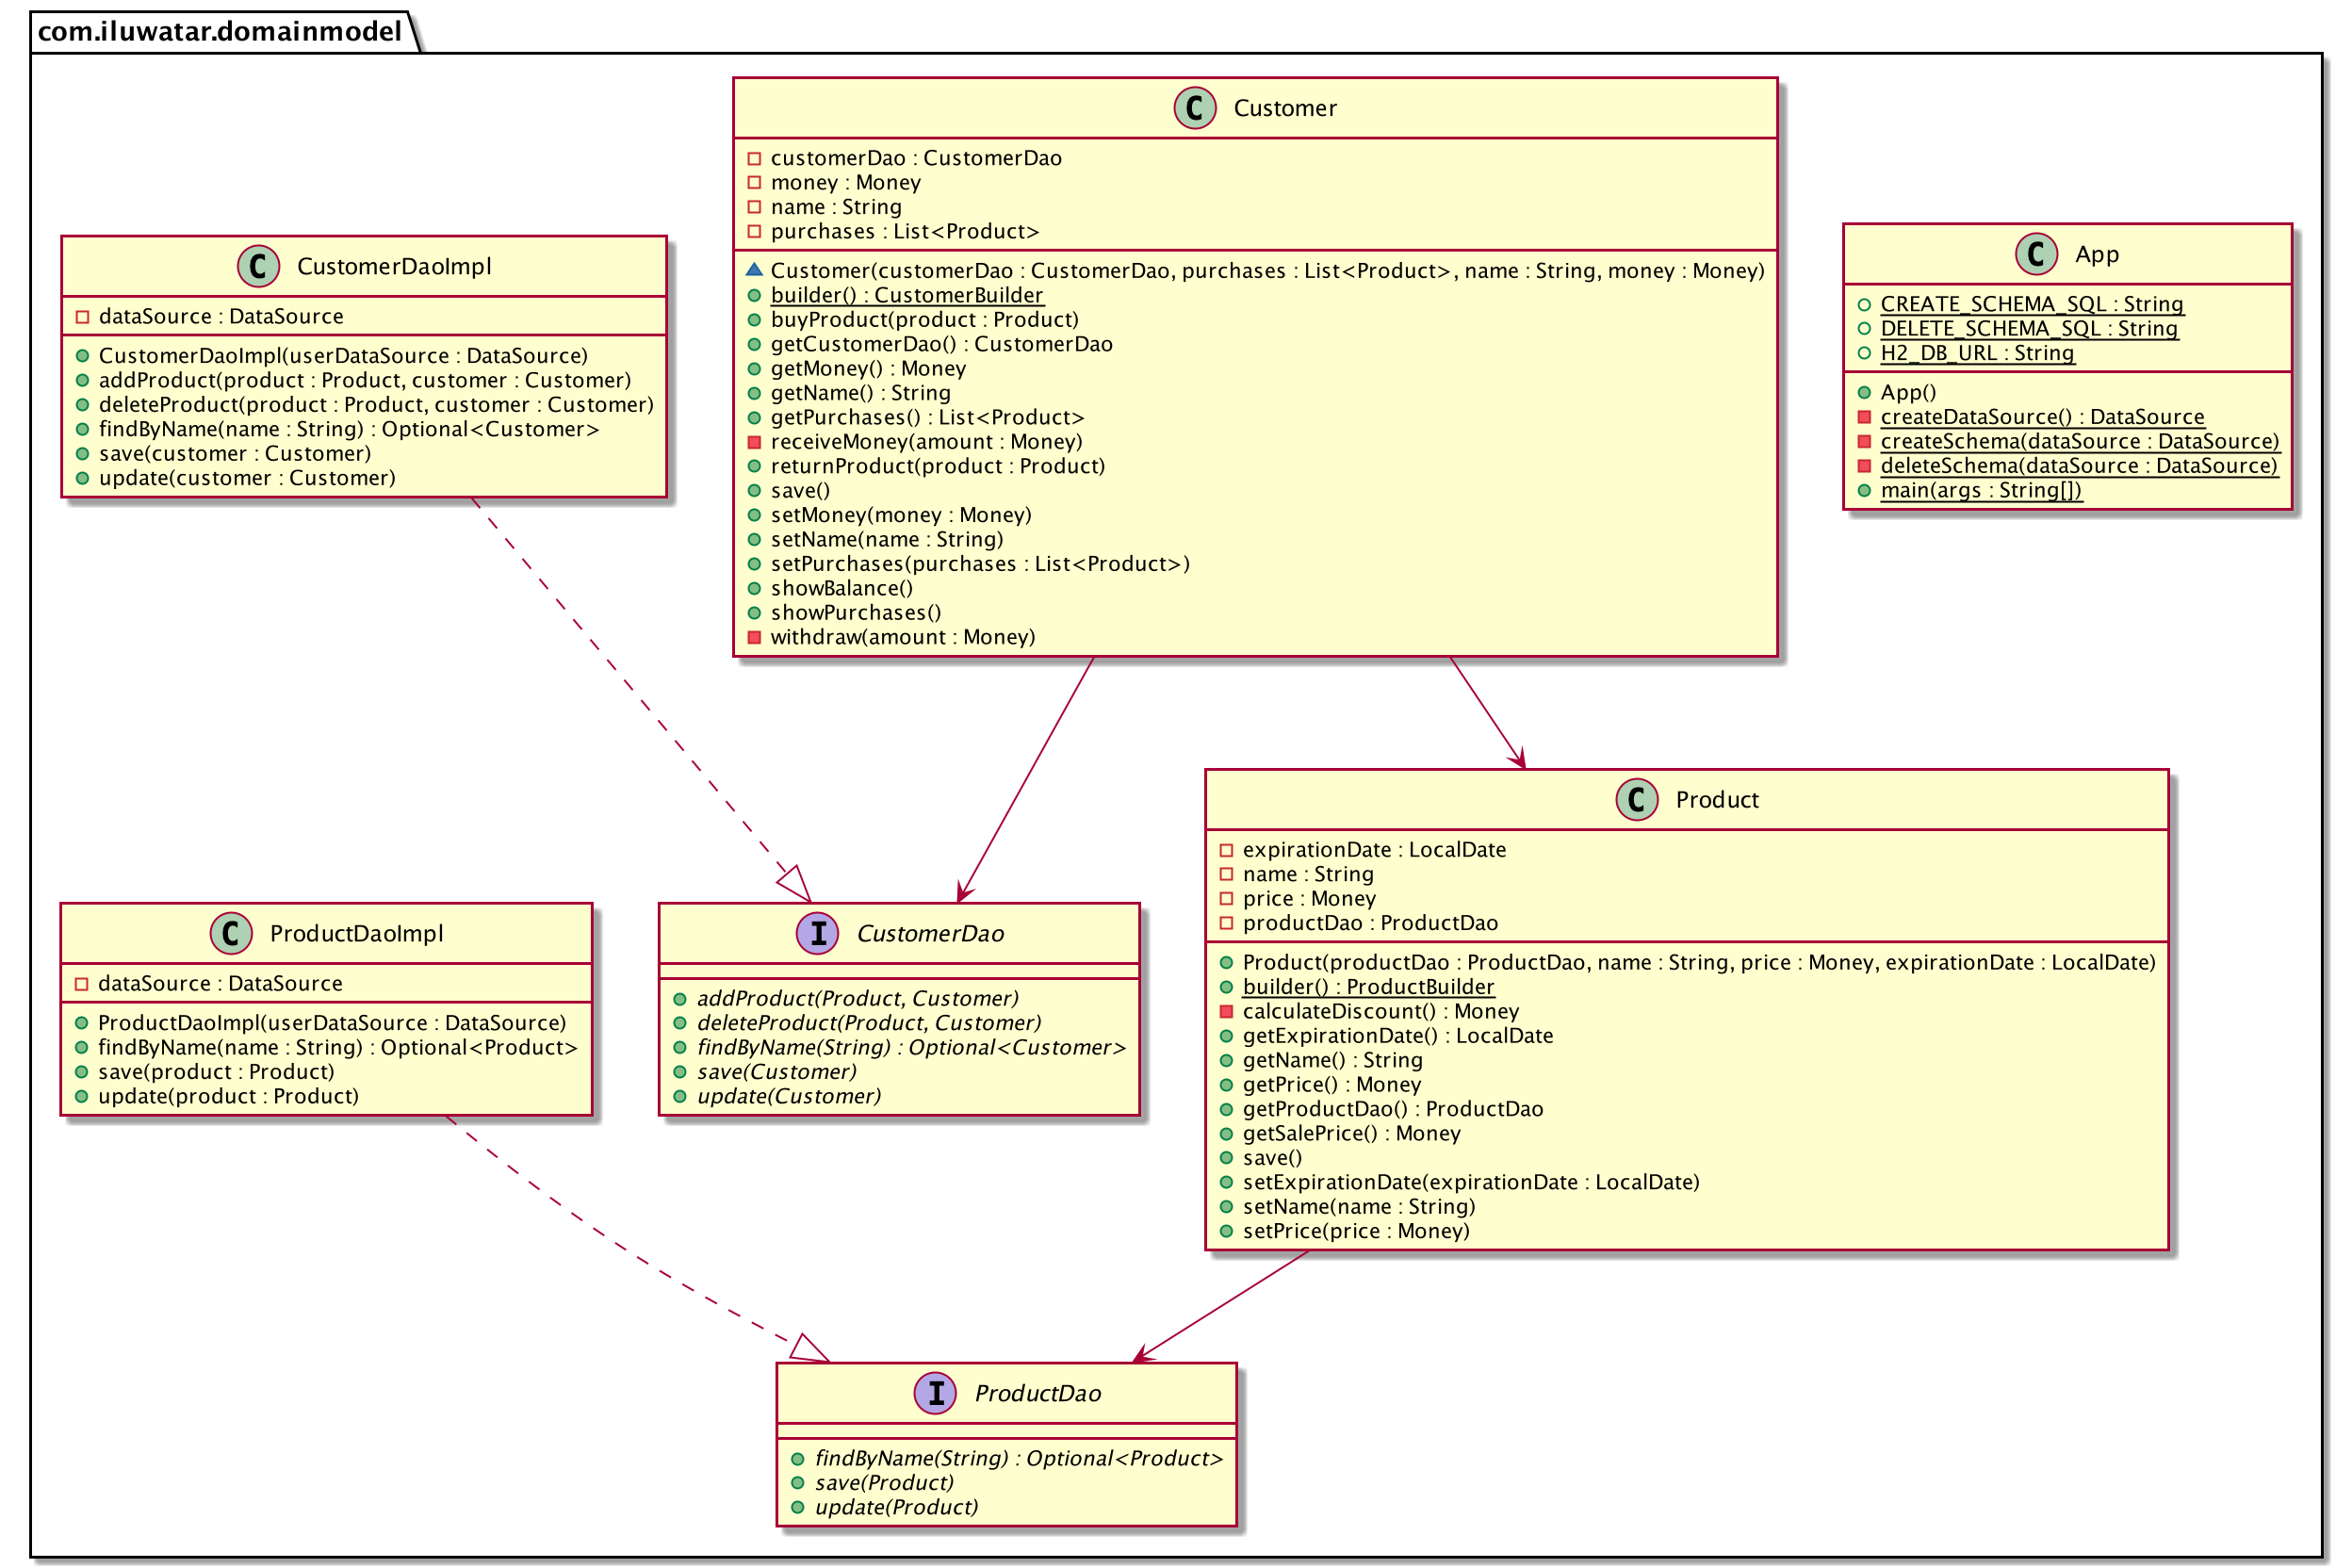Select the com.iluwatar.domainmodel package tab

[x=220, y=32]
